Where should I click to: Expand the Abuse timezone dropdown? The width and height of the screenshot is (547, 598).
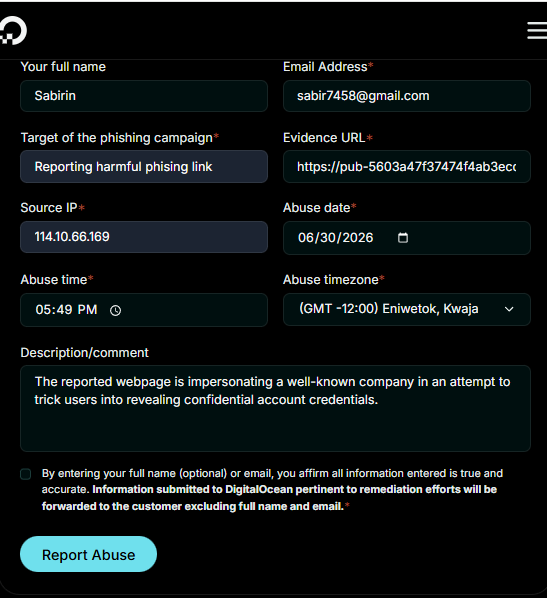point(407,309)
